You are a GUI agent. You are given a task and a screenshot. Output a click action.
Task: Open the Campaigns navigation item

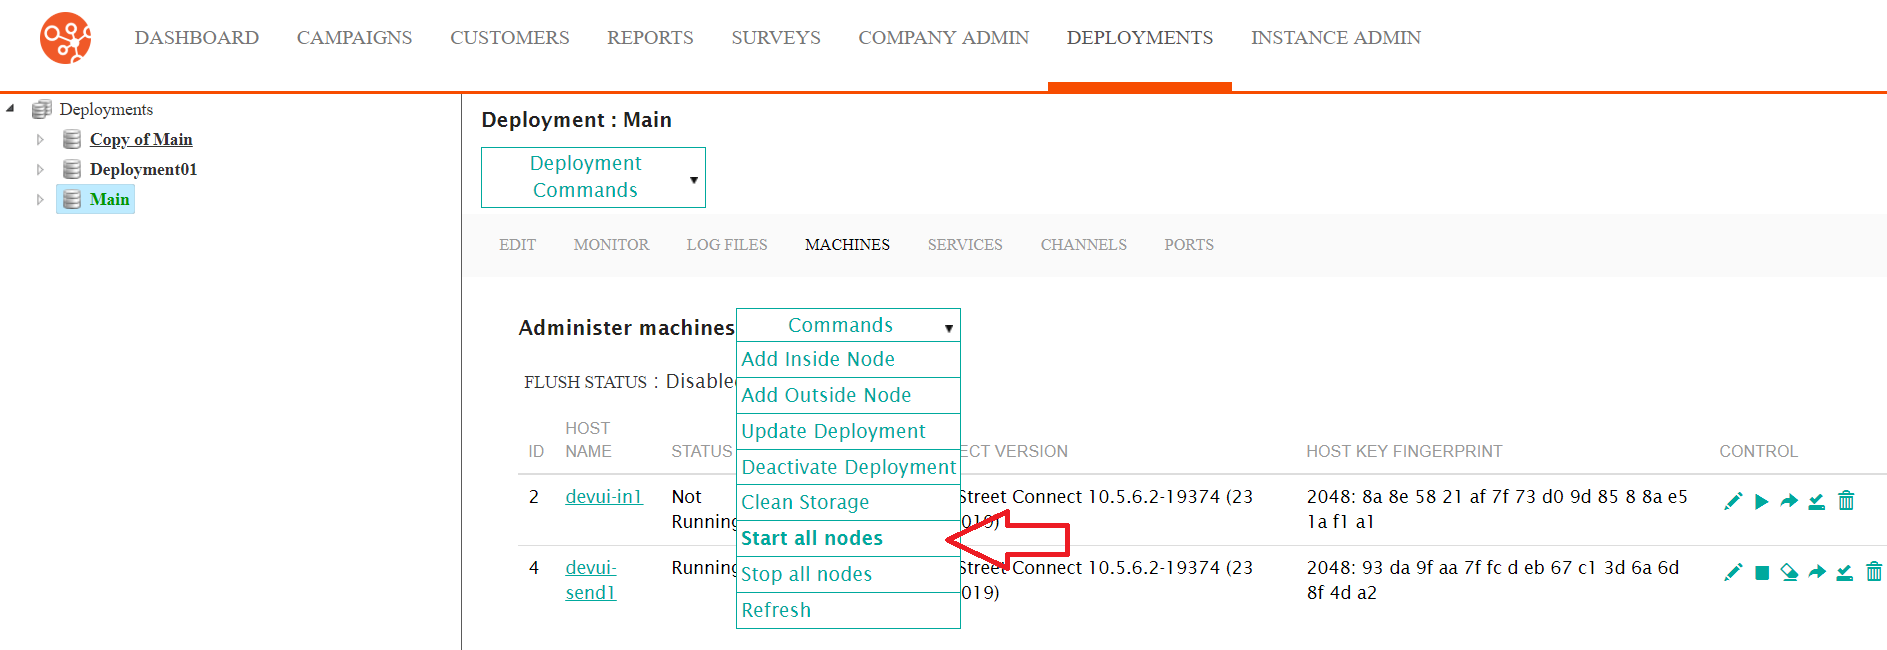point(354,38)
